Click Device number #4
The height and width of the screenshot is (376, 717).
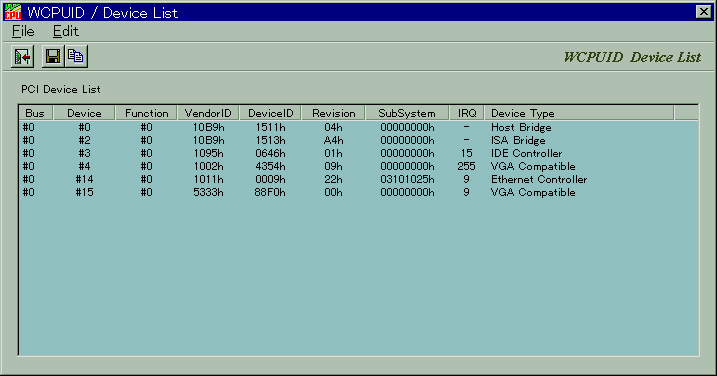point(84,167)
